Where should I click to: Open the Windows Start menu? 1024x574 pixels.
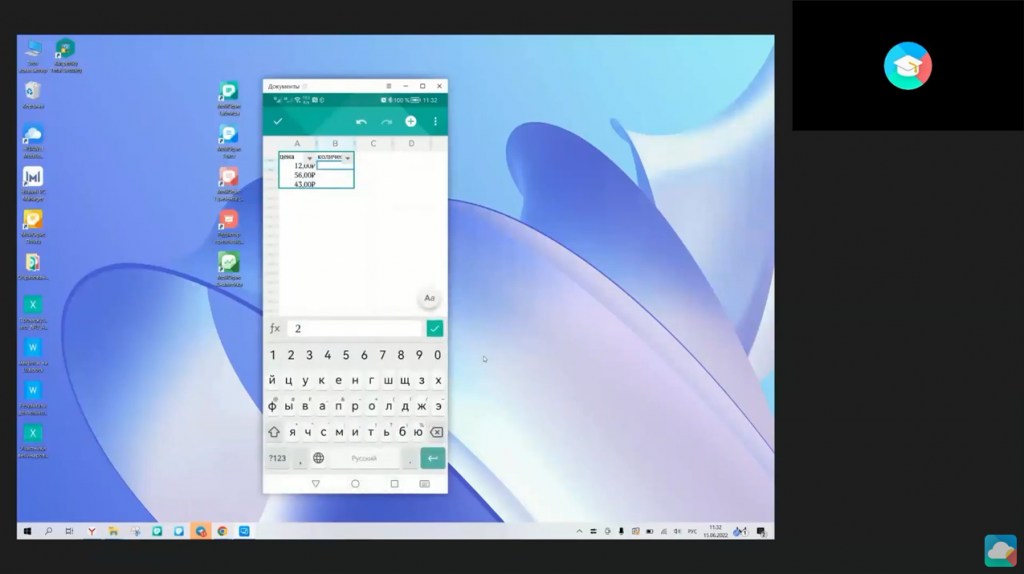pos(27,532)
